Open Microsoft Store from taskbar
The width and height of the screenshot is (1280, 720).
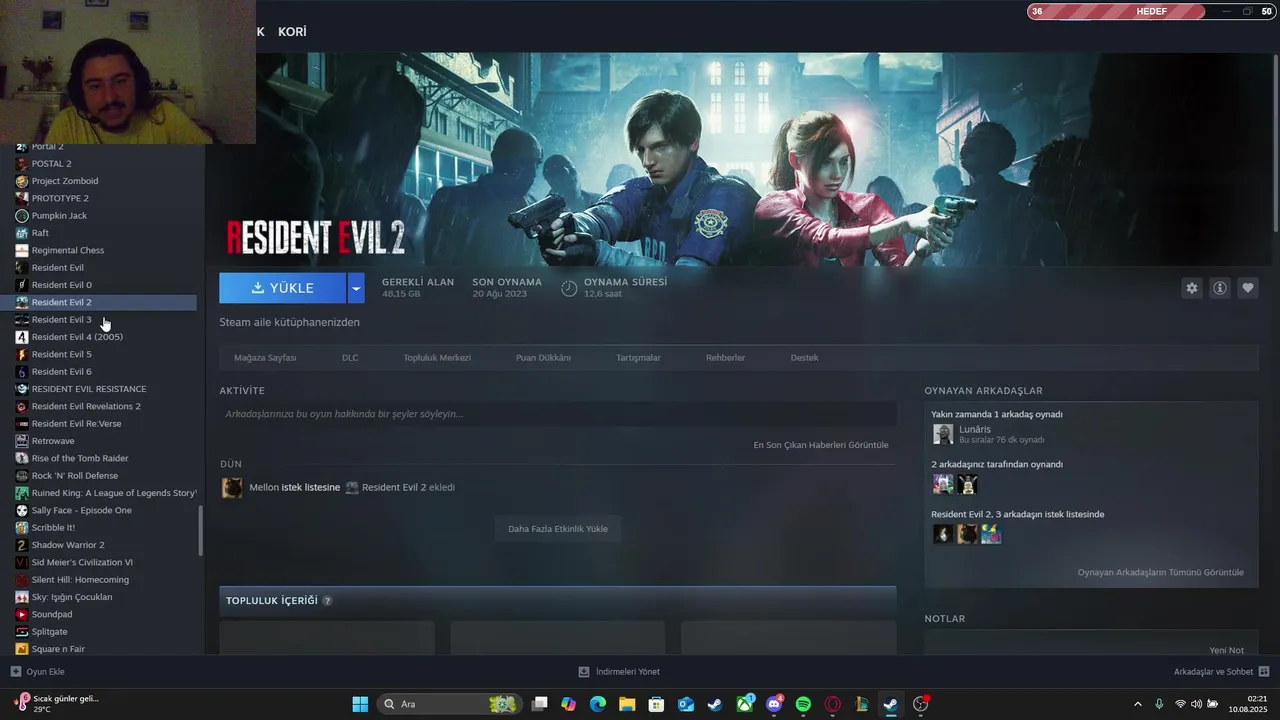point(657,704)
